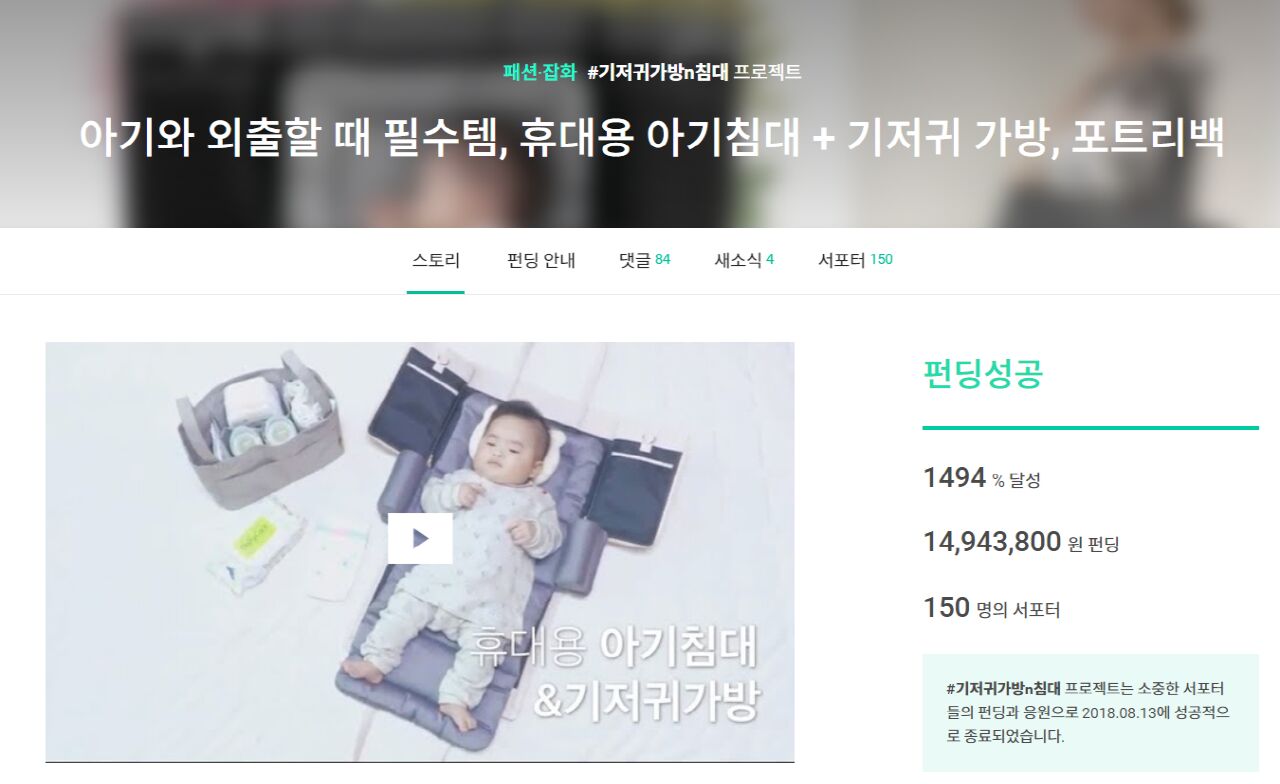Select the 1494 % 달성 statistic
This screenshot has width=1280, height=784.
click(982, 478)
